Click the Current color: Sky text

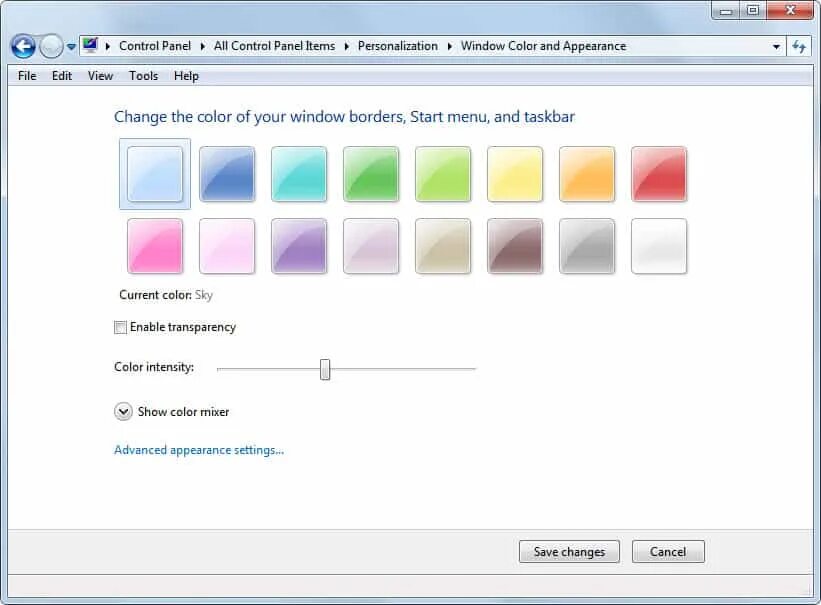coord(166,295)
